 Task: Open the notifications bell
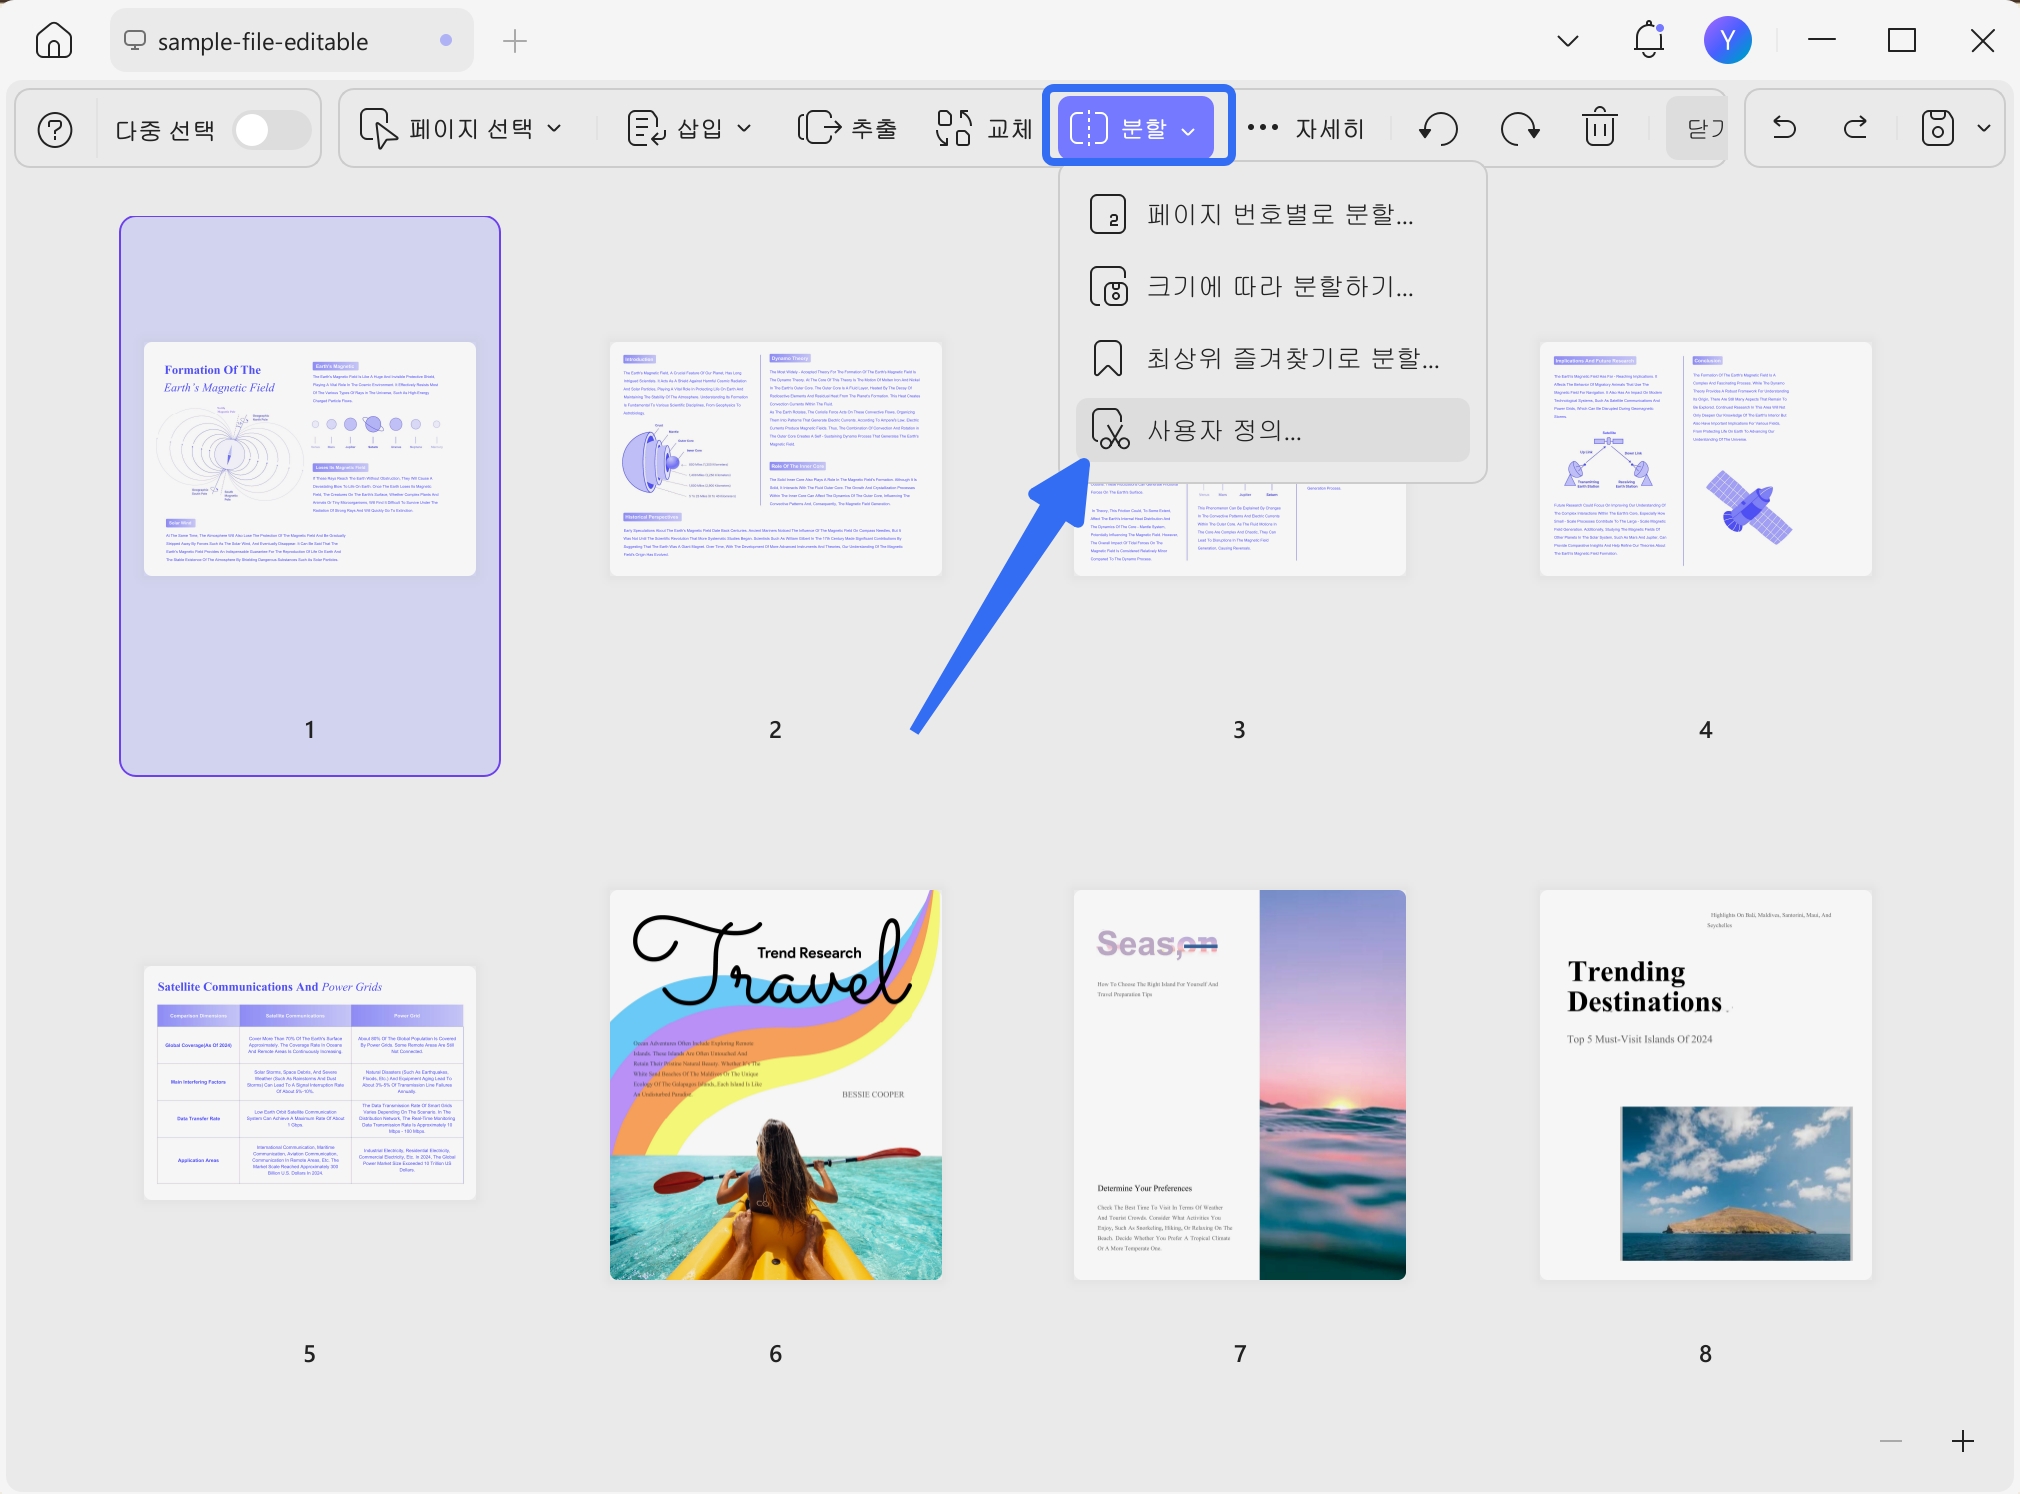(1649, 40)
